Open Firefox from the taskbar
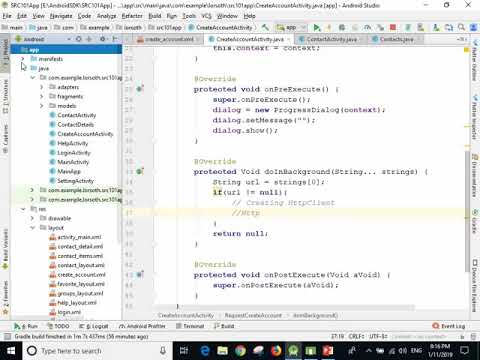Image resolution: width=480 pixels, height=360 pixels. pos(276,351)
